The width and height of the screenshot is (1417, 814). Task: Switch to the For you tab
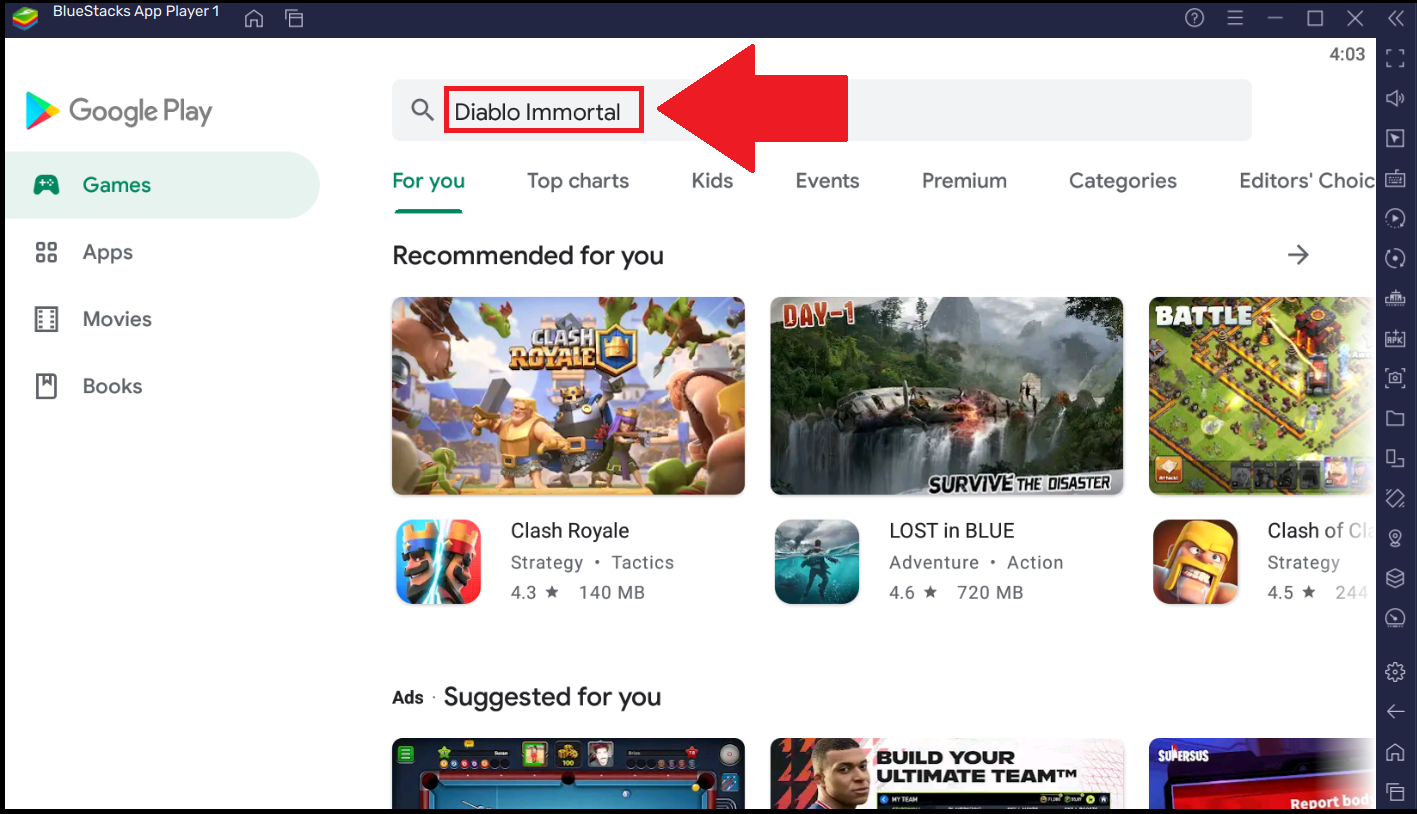(428, 181)
